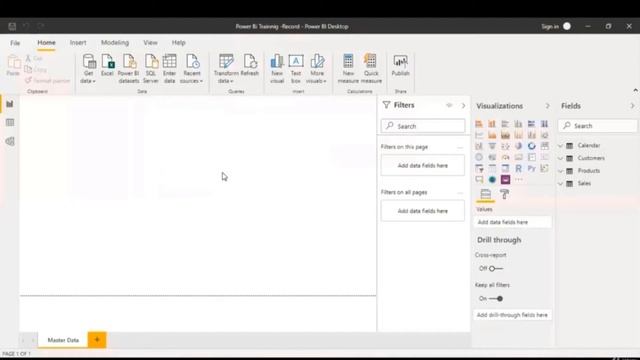
Task: Click Add data fields under Filters on all pages
Action: pyautogui.click(x=423, y=211)
